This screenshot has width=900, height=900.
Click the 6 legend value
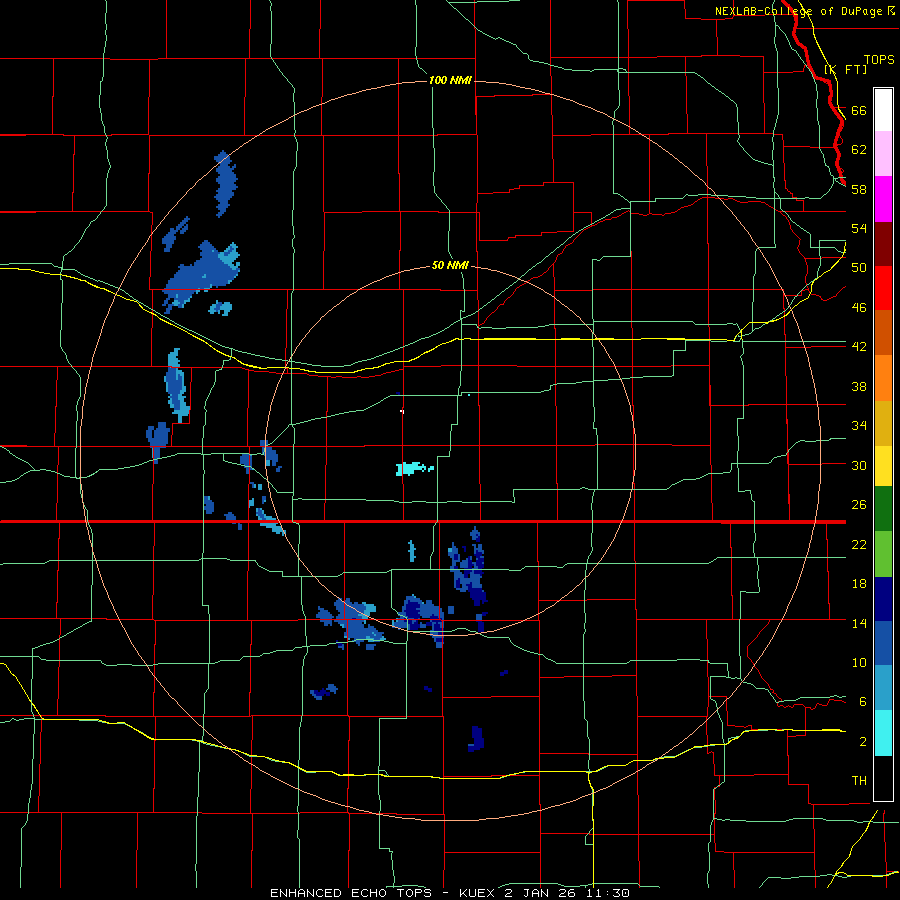pyautogui.click(x=863, y=702)
